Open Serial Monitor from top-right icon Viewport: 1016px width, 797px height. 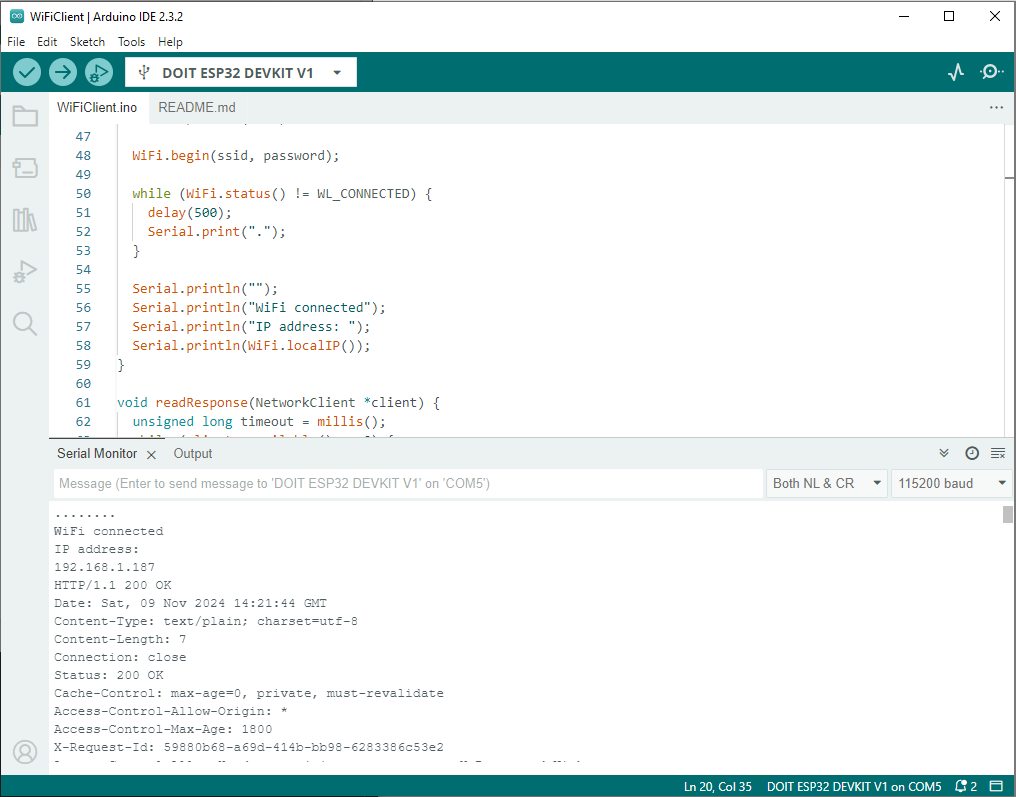pyautogui.click(x=991, y=72)
